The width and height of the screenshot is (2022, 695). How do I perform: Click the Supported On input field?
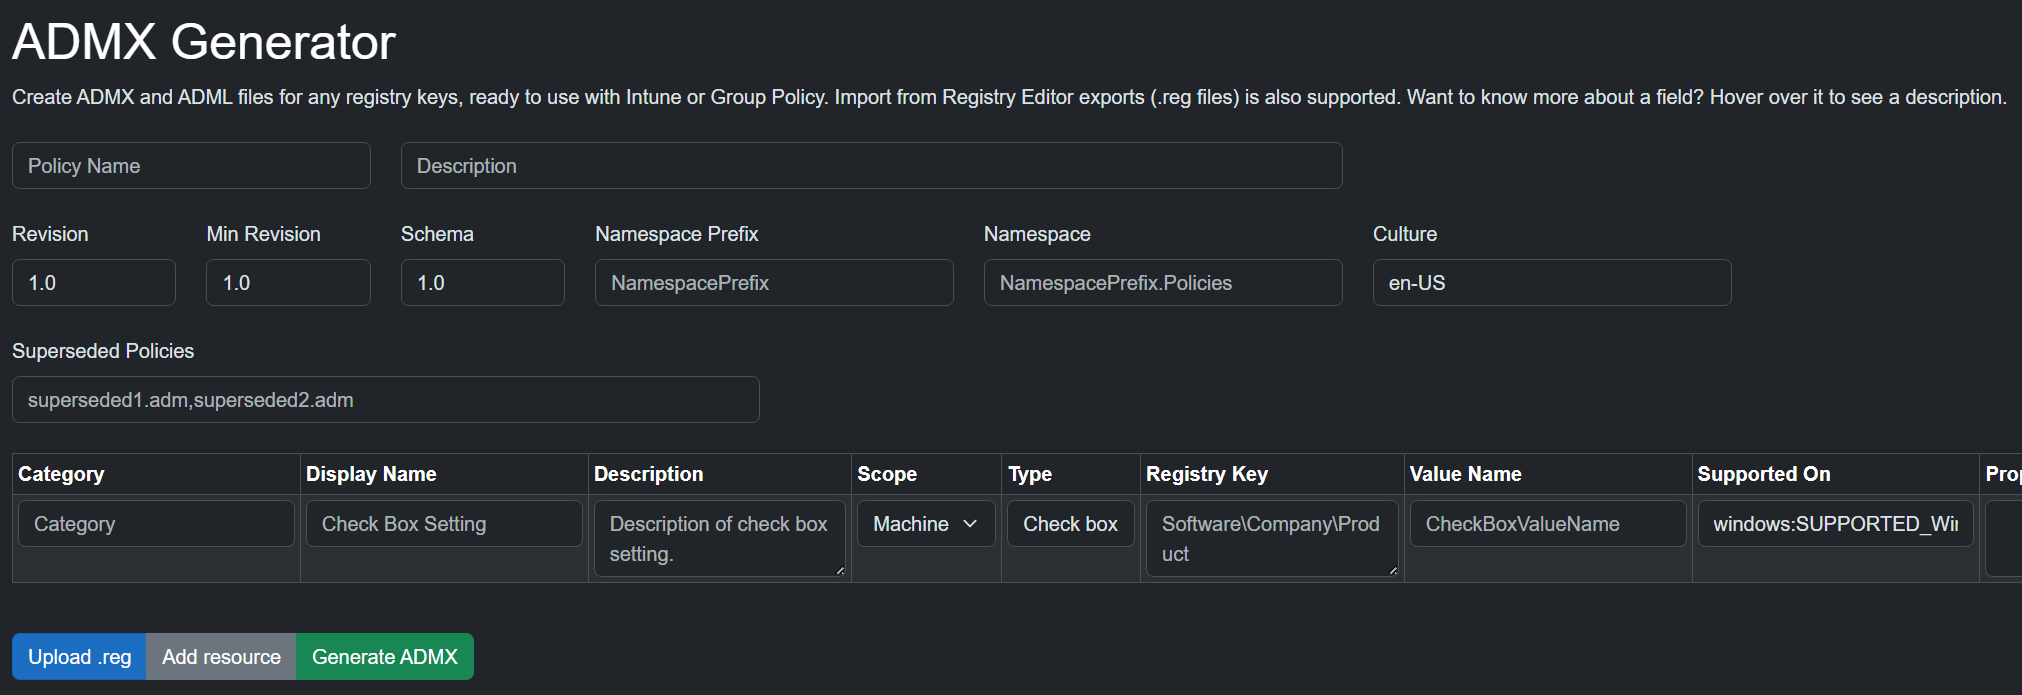(x=1834, y=524)
